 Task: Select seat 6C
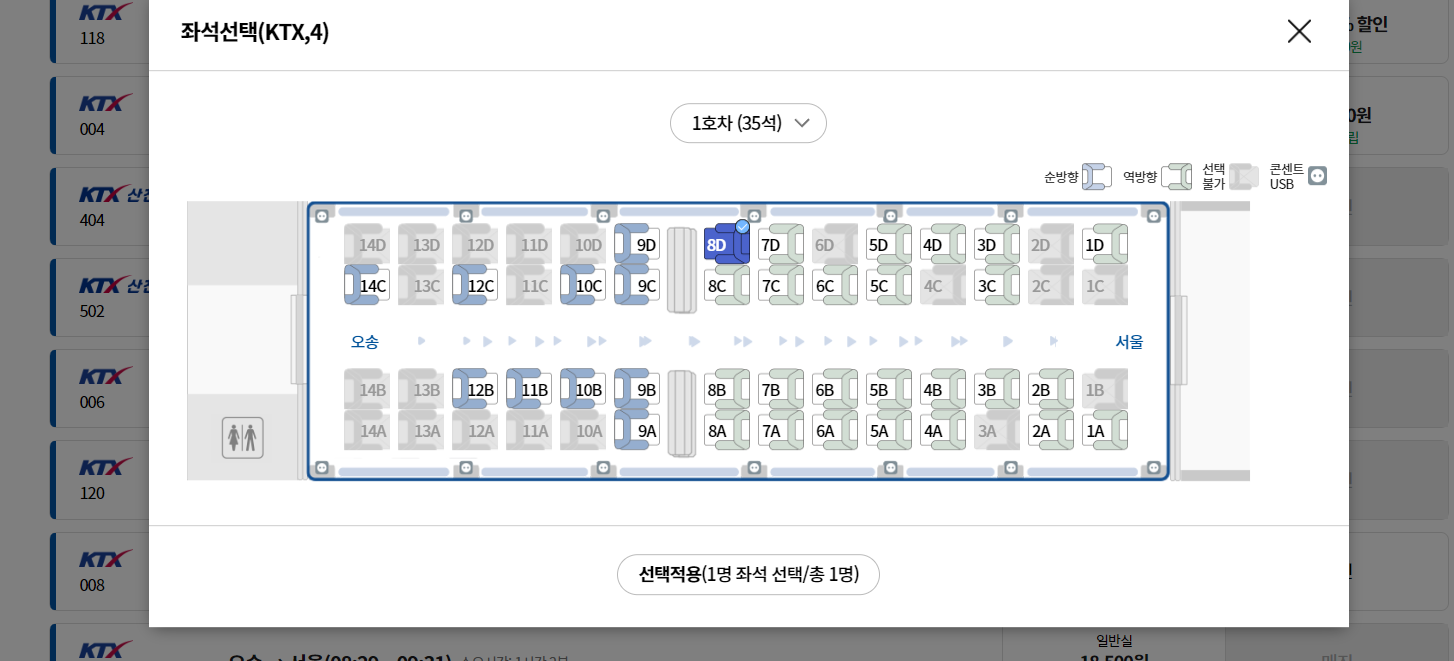pyautogui.click(x=835, y=286)
